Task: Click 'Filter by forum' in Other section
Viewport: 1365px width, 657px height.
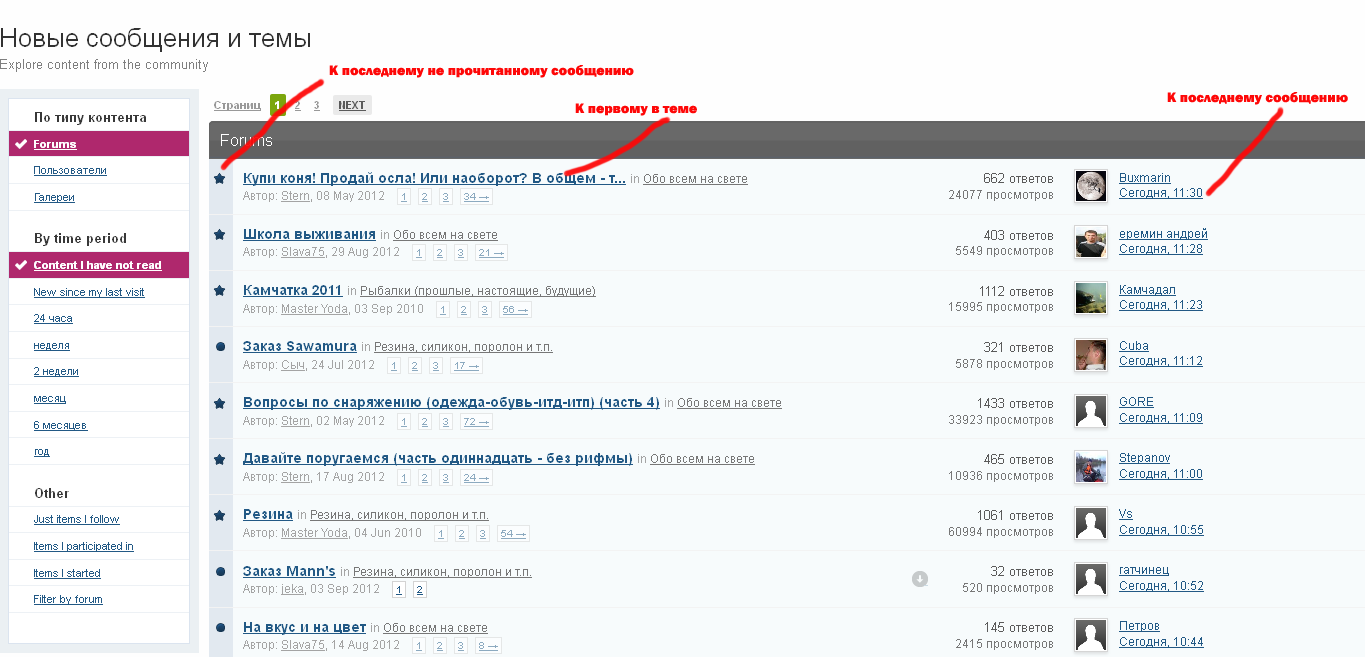Action: tap(68, 599)
